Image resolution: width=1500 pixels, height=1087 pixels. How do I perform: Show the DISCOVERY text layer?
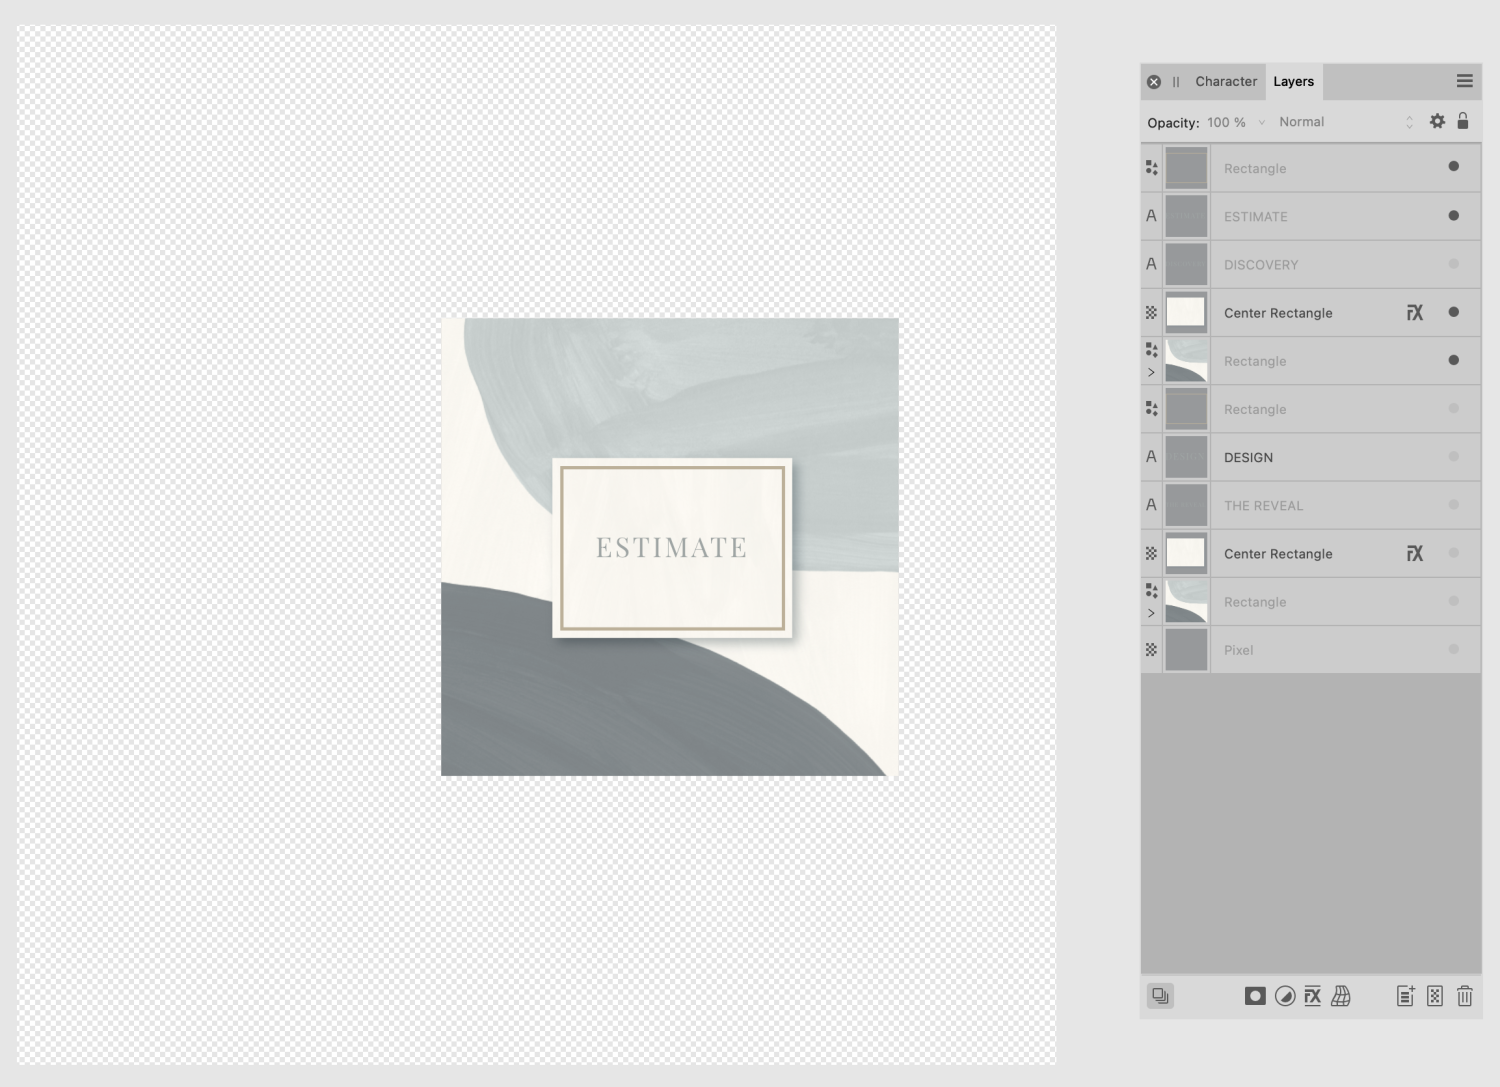click(x=1453, y=264)
